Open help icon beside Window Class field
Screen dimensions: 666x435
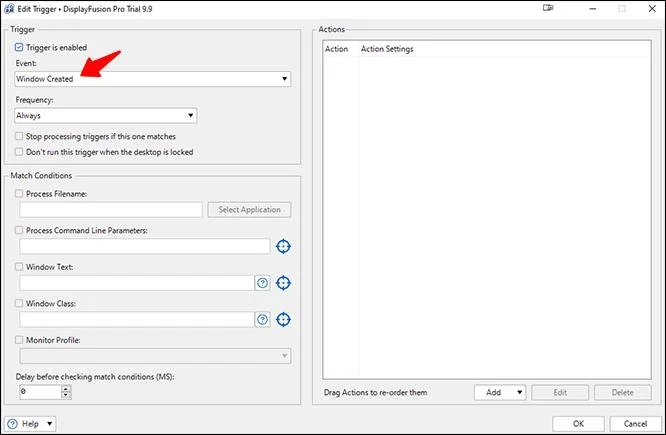[262, 319]
